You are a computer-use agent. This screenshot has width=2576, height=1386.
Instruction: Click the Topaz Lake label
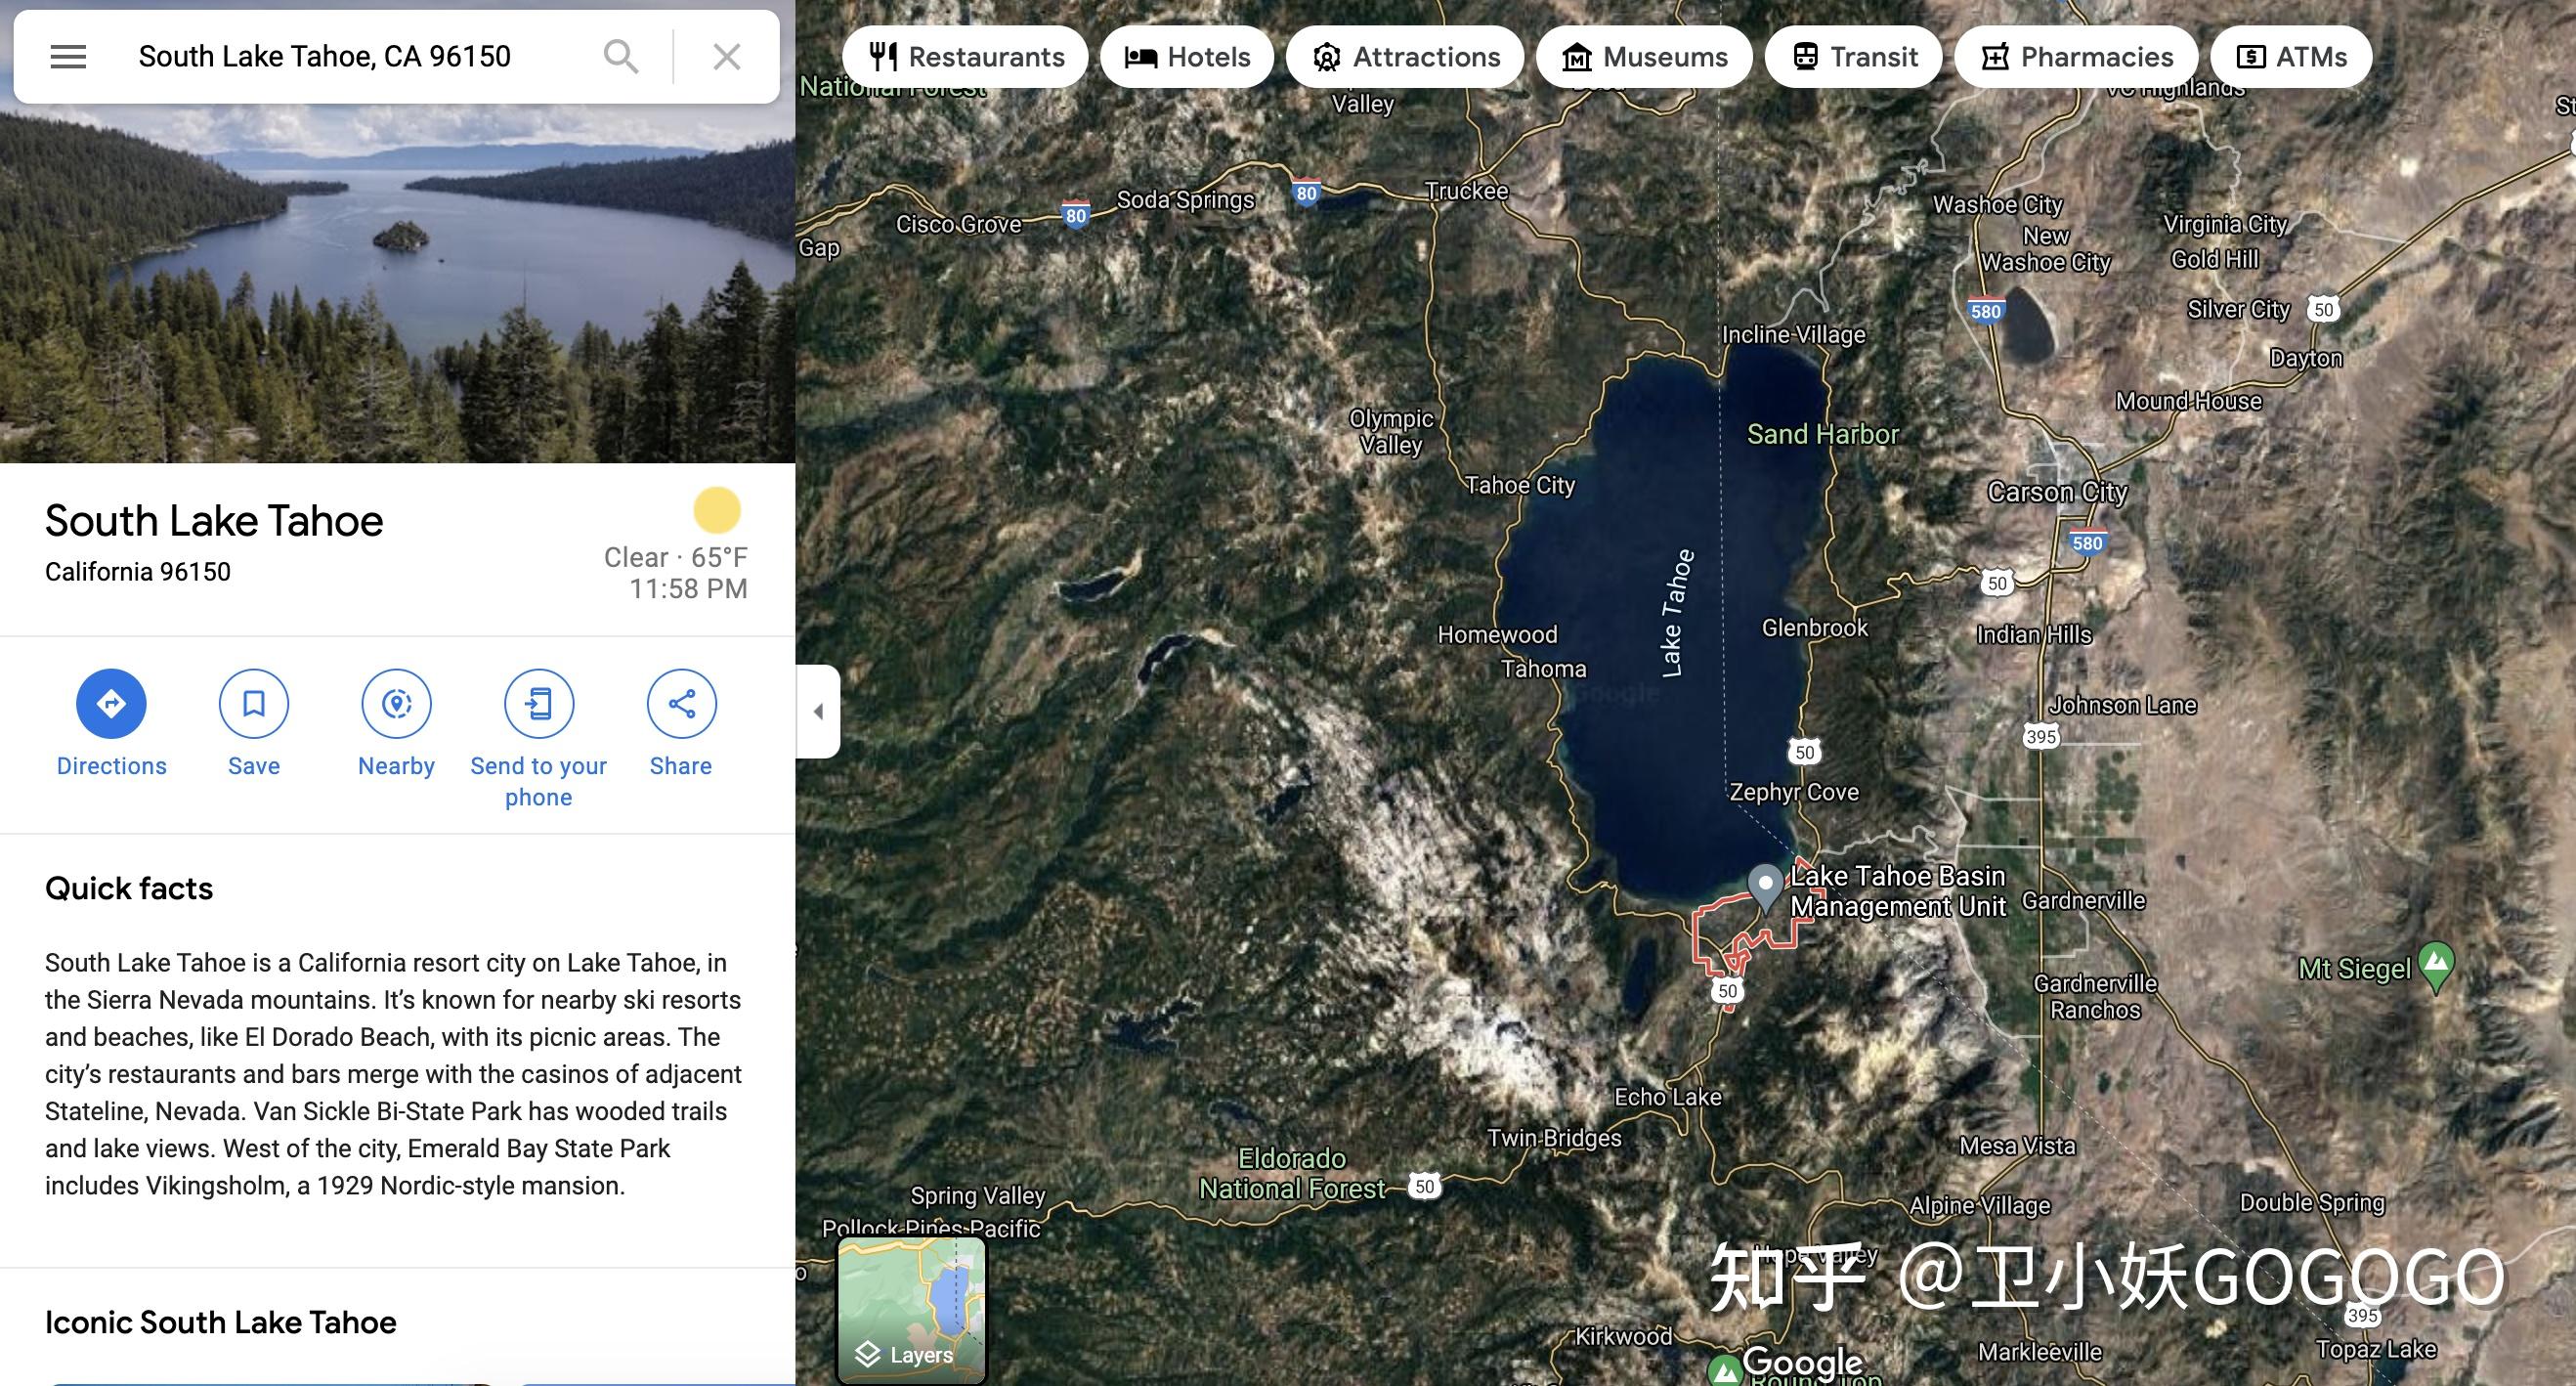click(2376, 1349)
